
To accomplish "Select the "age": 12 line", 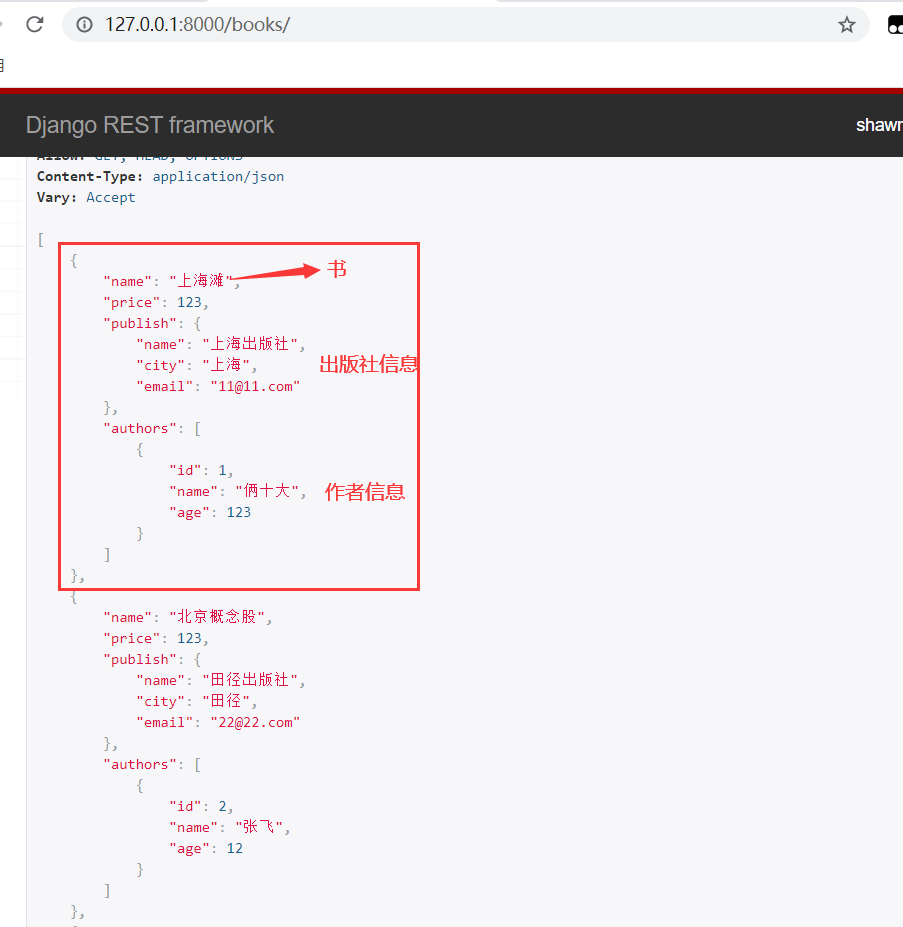I will [206, 848].
